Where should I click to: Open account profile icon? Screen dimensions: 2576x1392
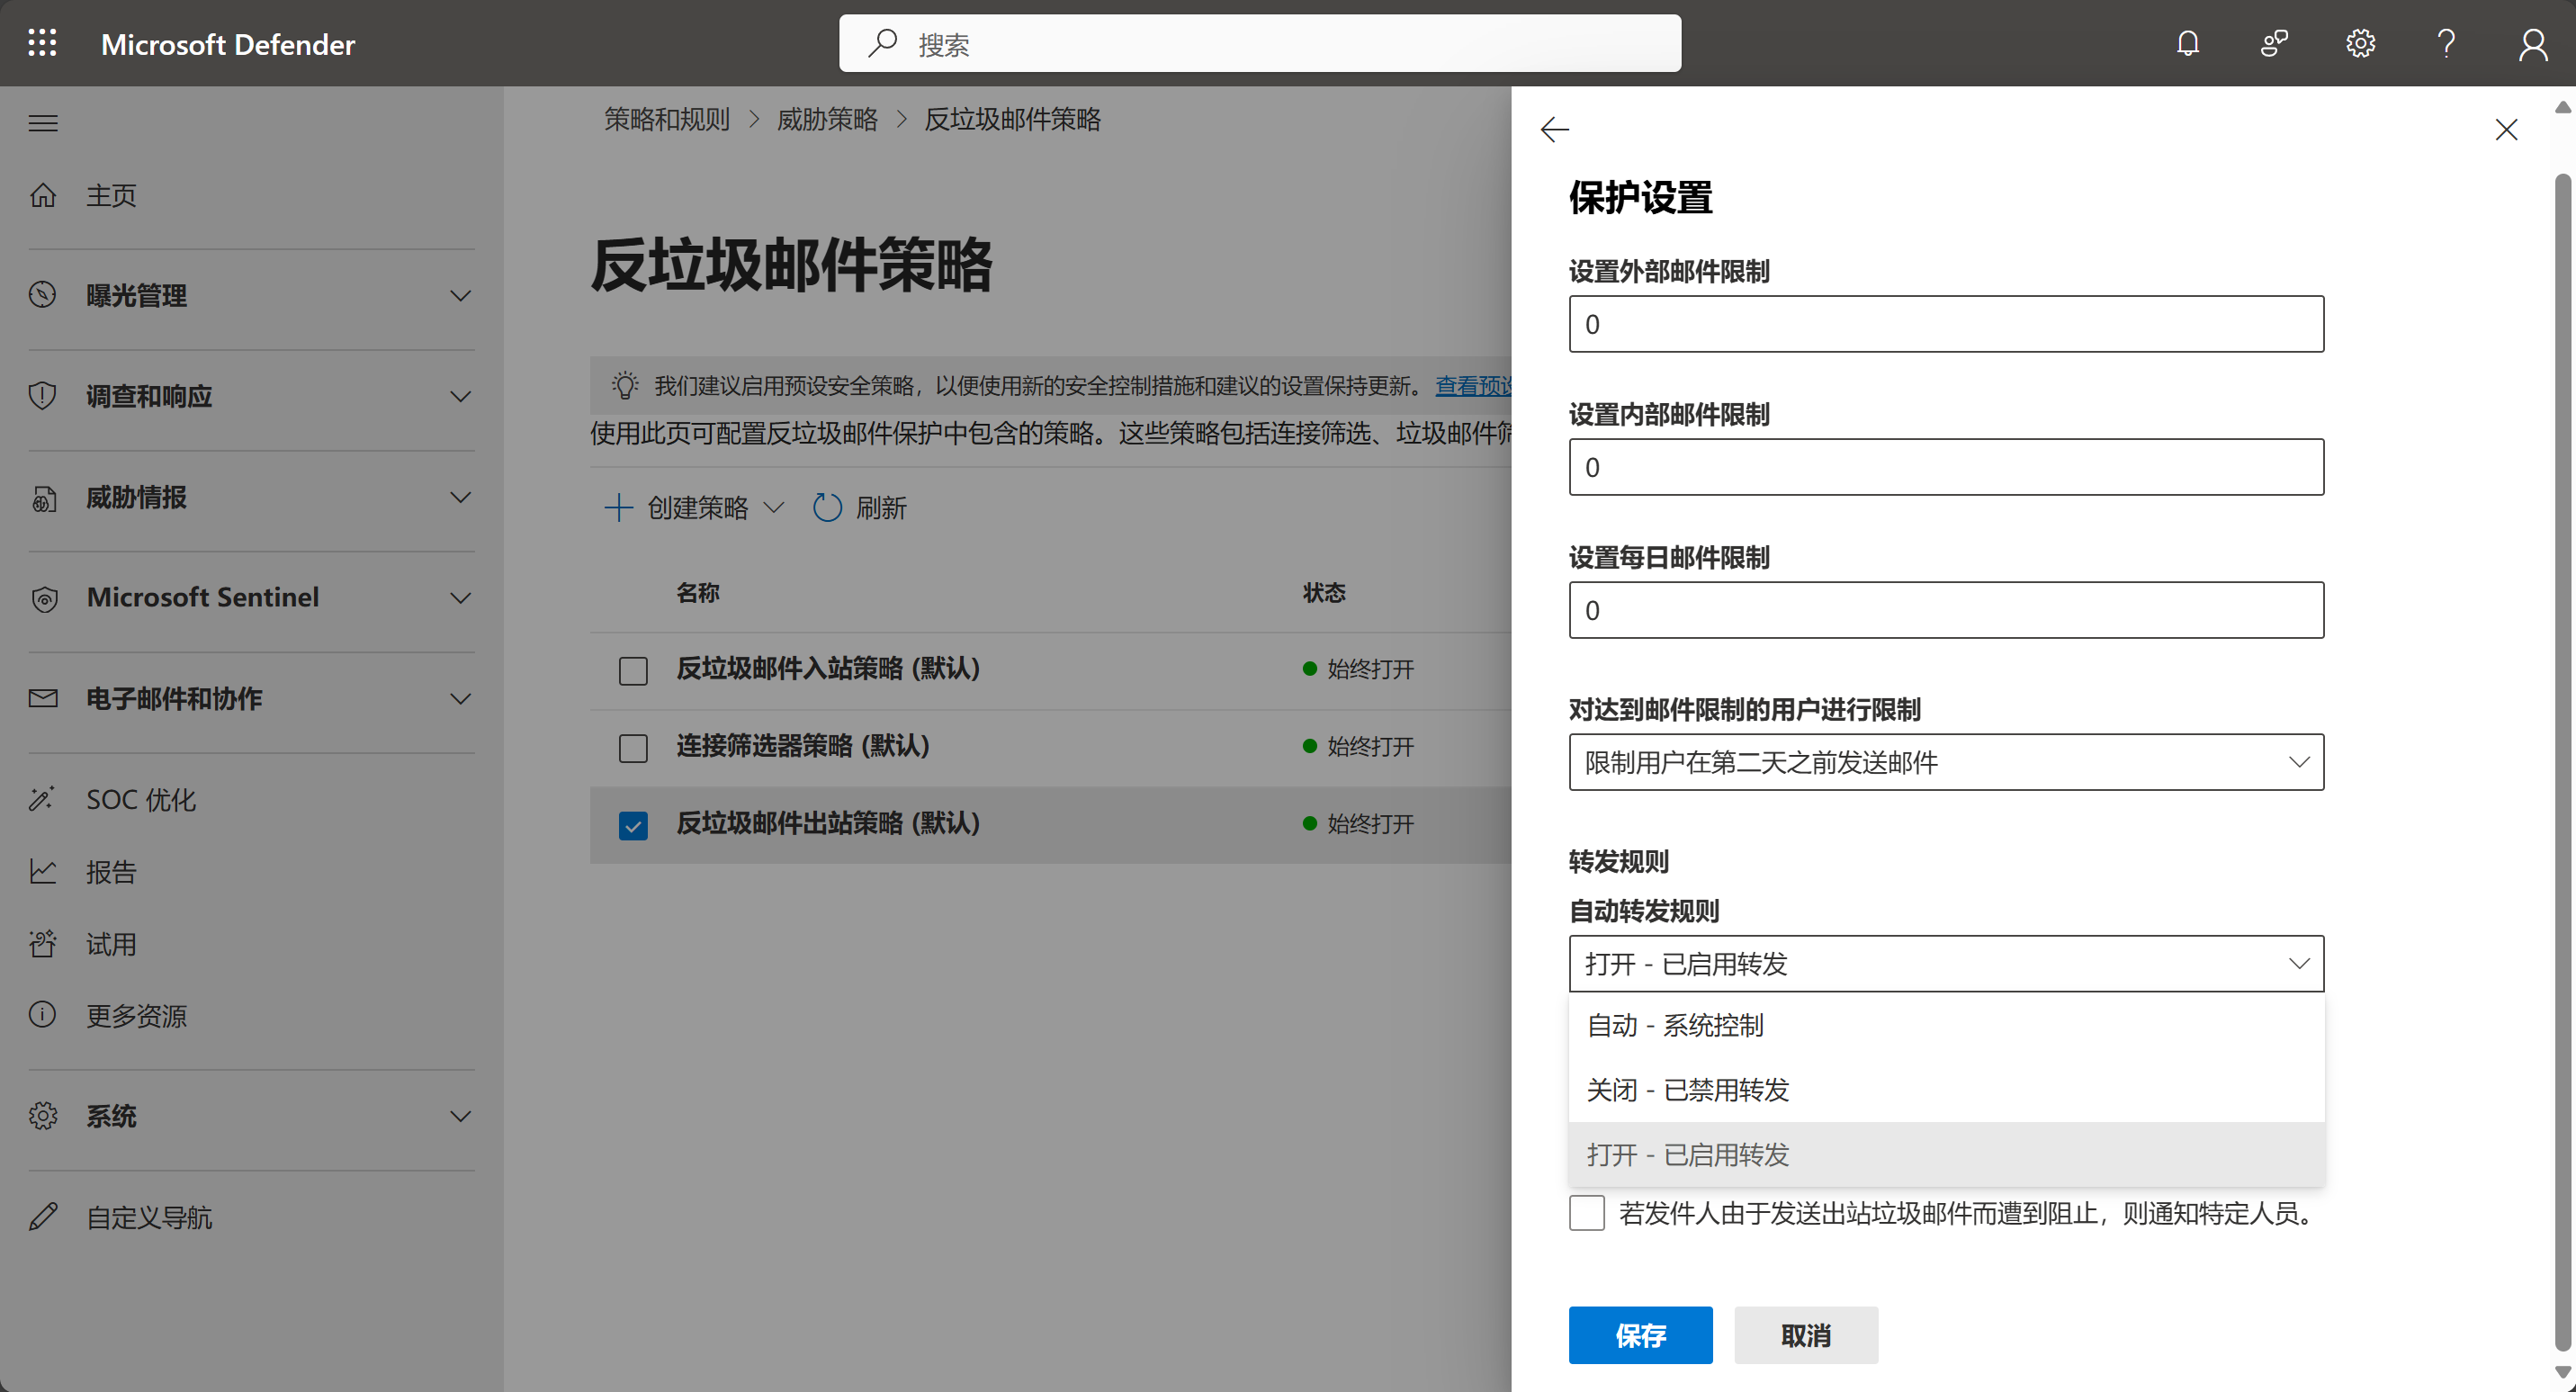[2533, 43]
